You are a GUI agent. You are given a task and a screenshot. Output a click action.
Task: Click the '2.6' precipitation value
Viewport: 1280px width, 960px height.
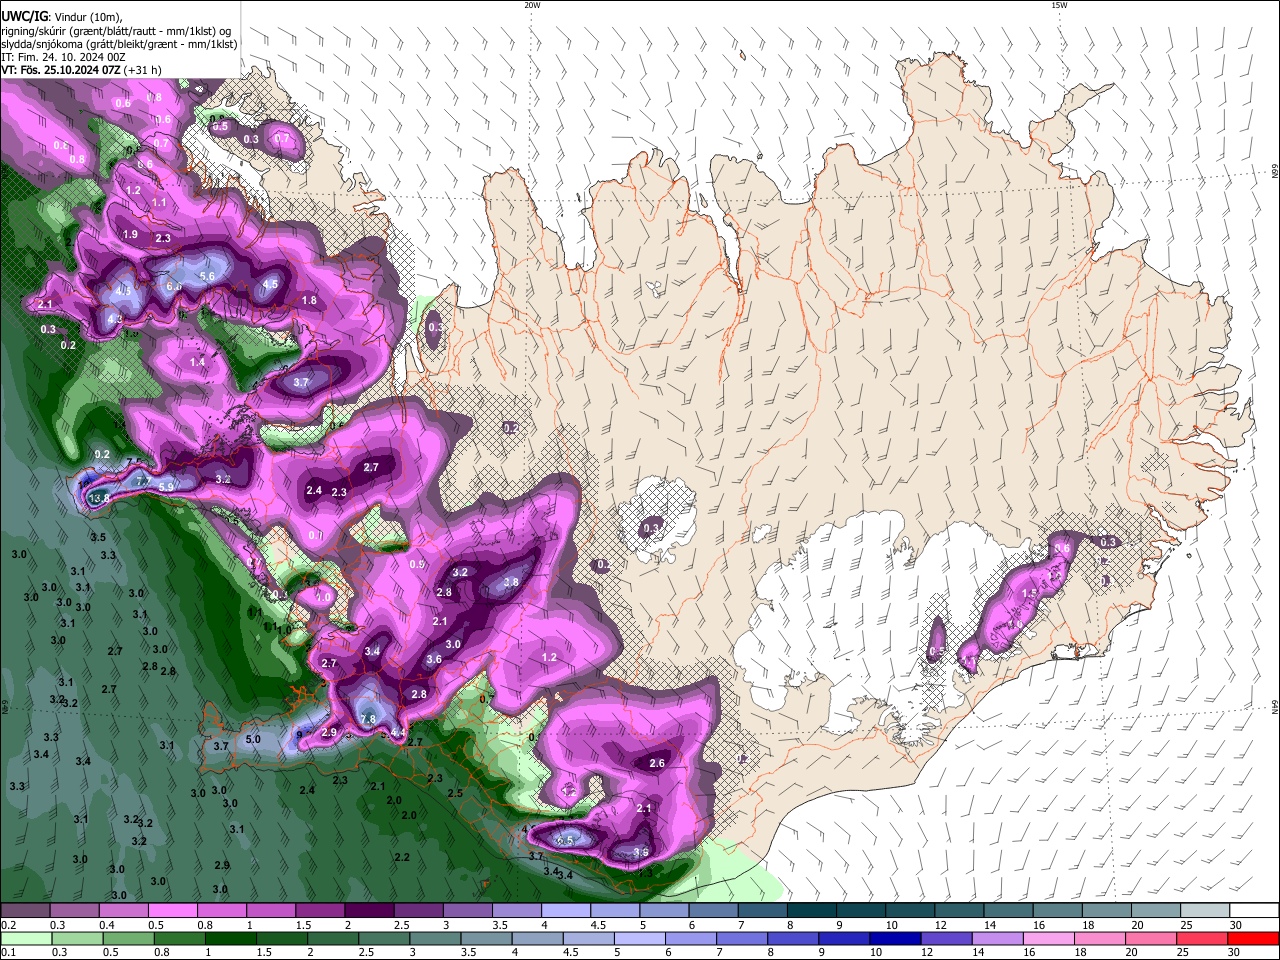tap(657, 763)
